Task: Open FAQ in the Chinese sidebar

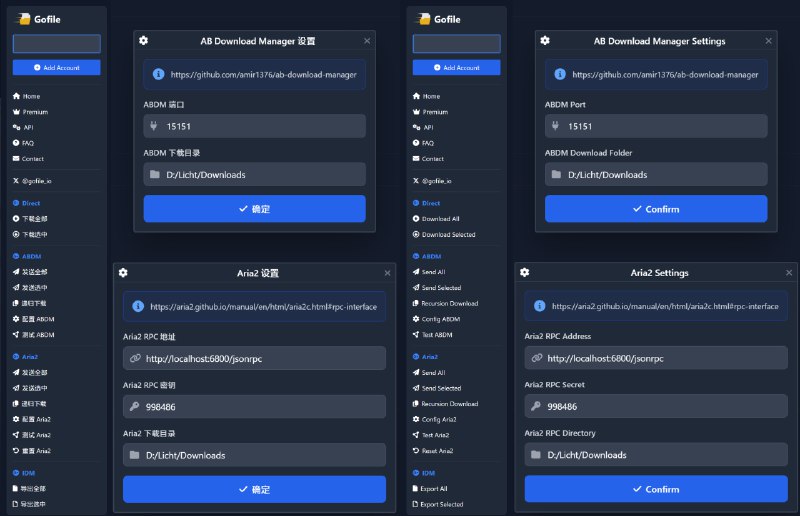Action: click(x=23, y=143)
